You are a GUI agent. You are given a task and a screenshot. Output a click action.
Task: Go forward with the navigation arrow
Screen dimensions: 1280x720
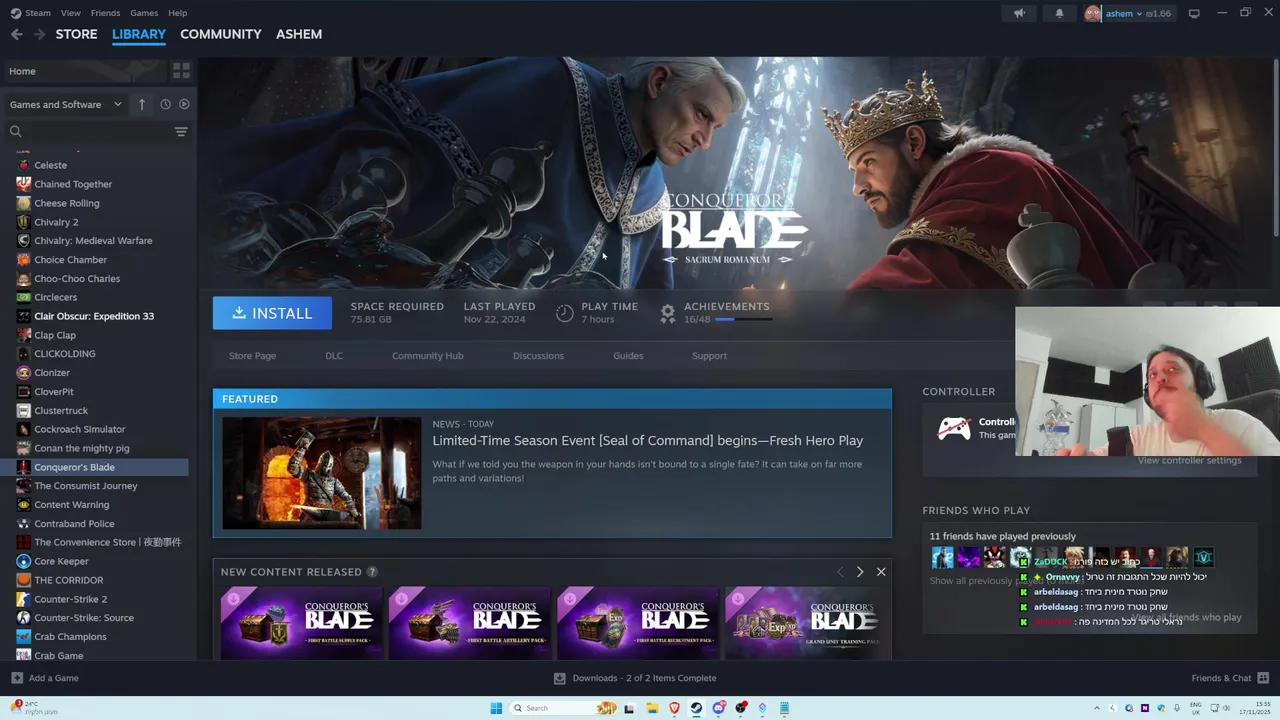pyautogui.click(x=39, y=34)
